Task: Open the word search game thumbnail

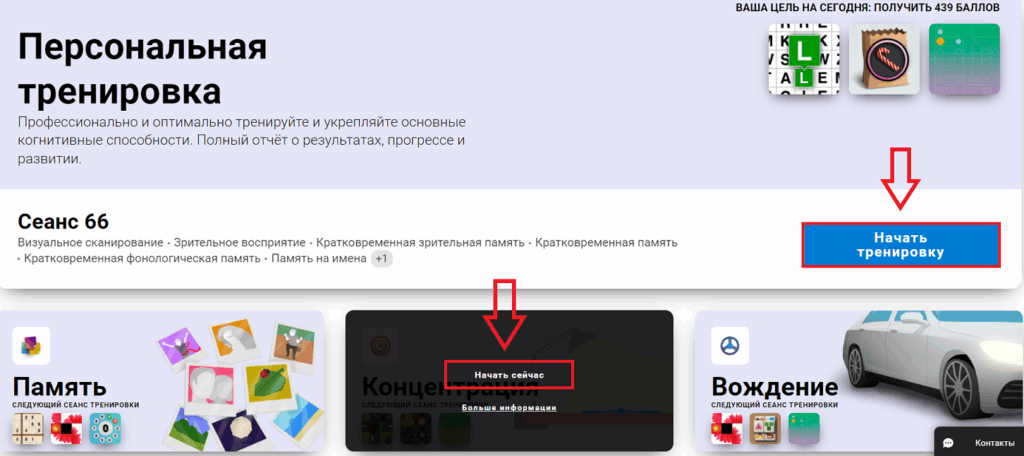Action: tap(803, 59)
